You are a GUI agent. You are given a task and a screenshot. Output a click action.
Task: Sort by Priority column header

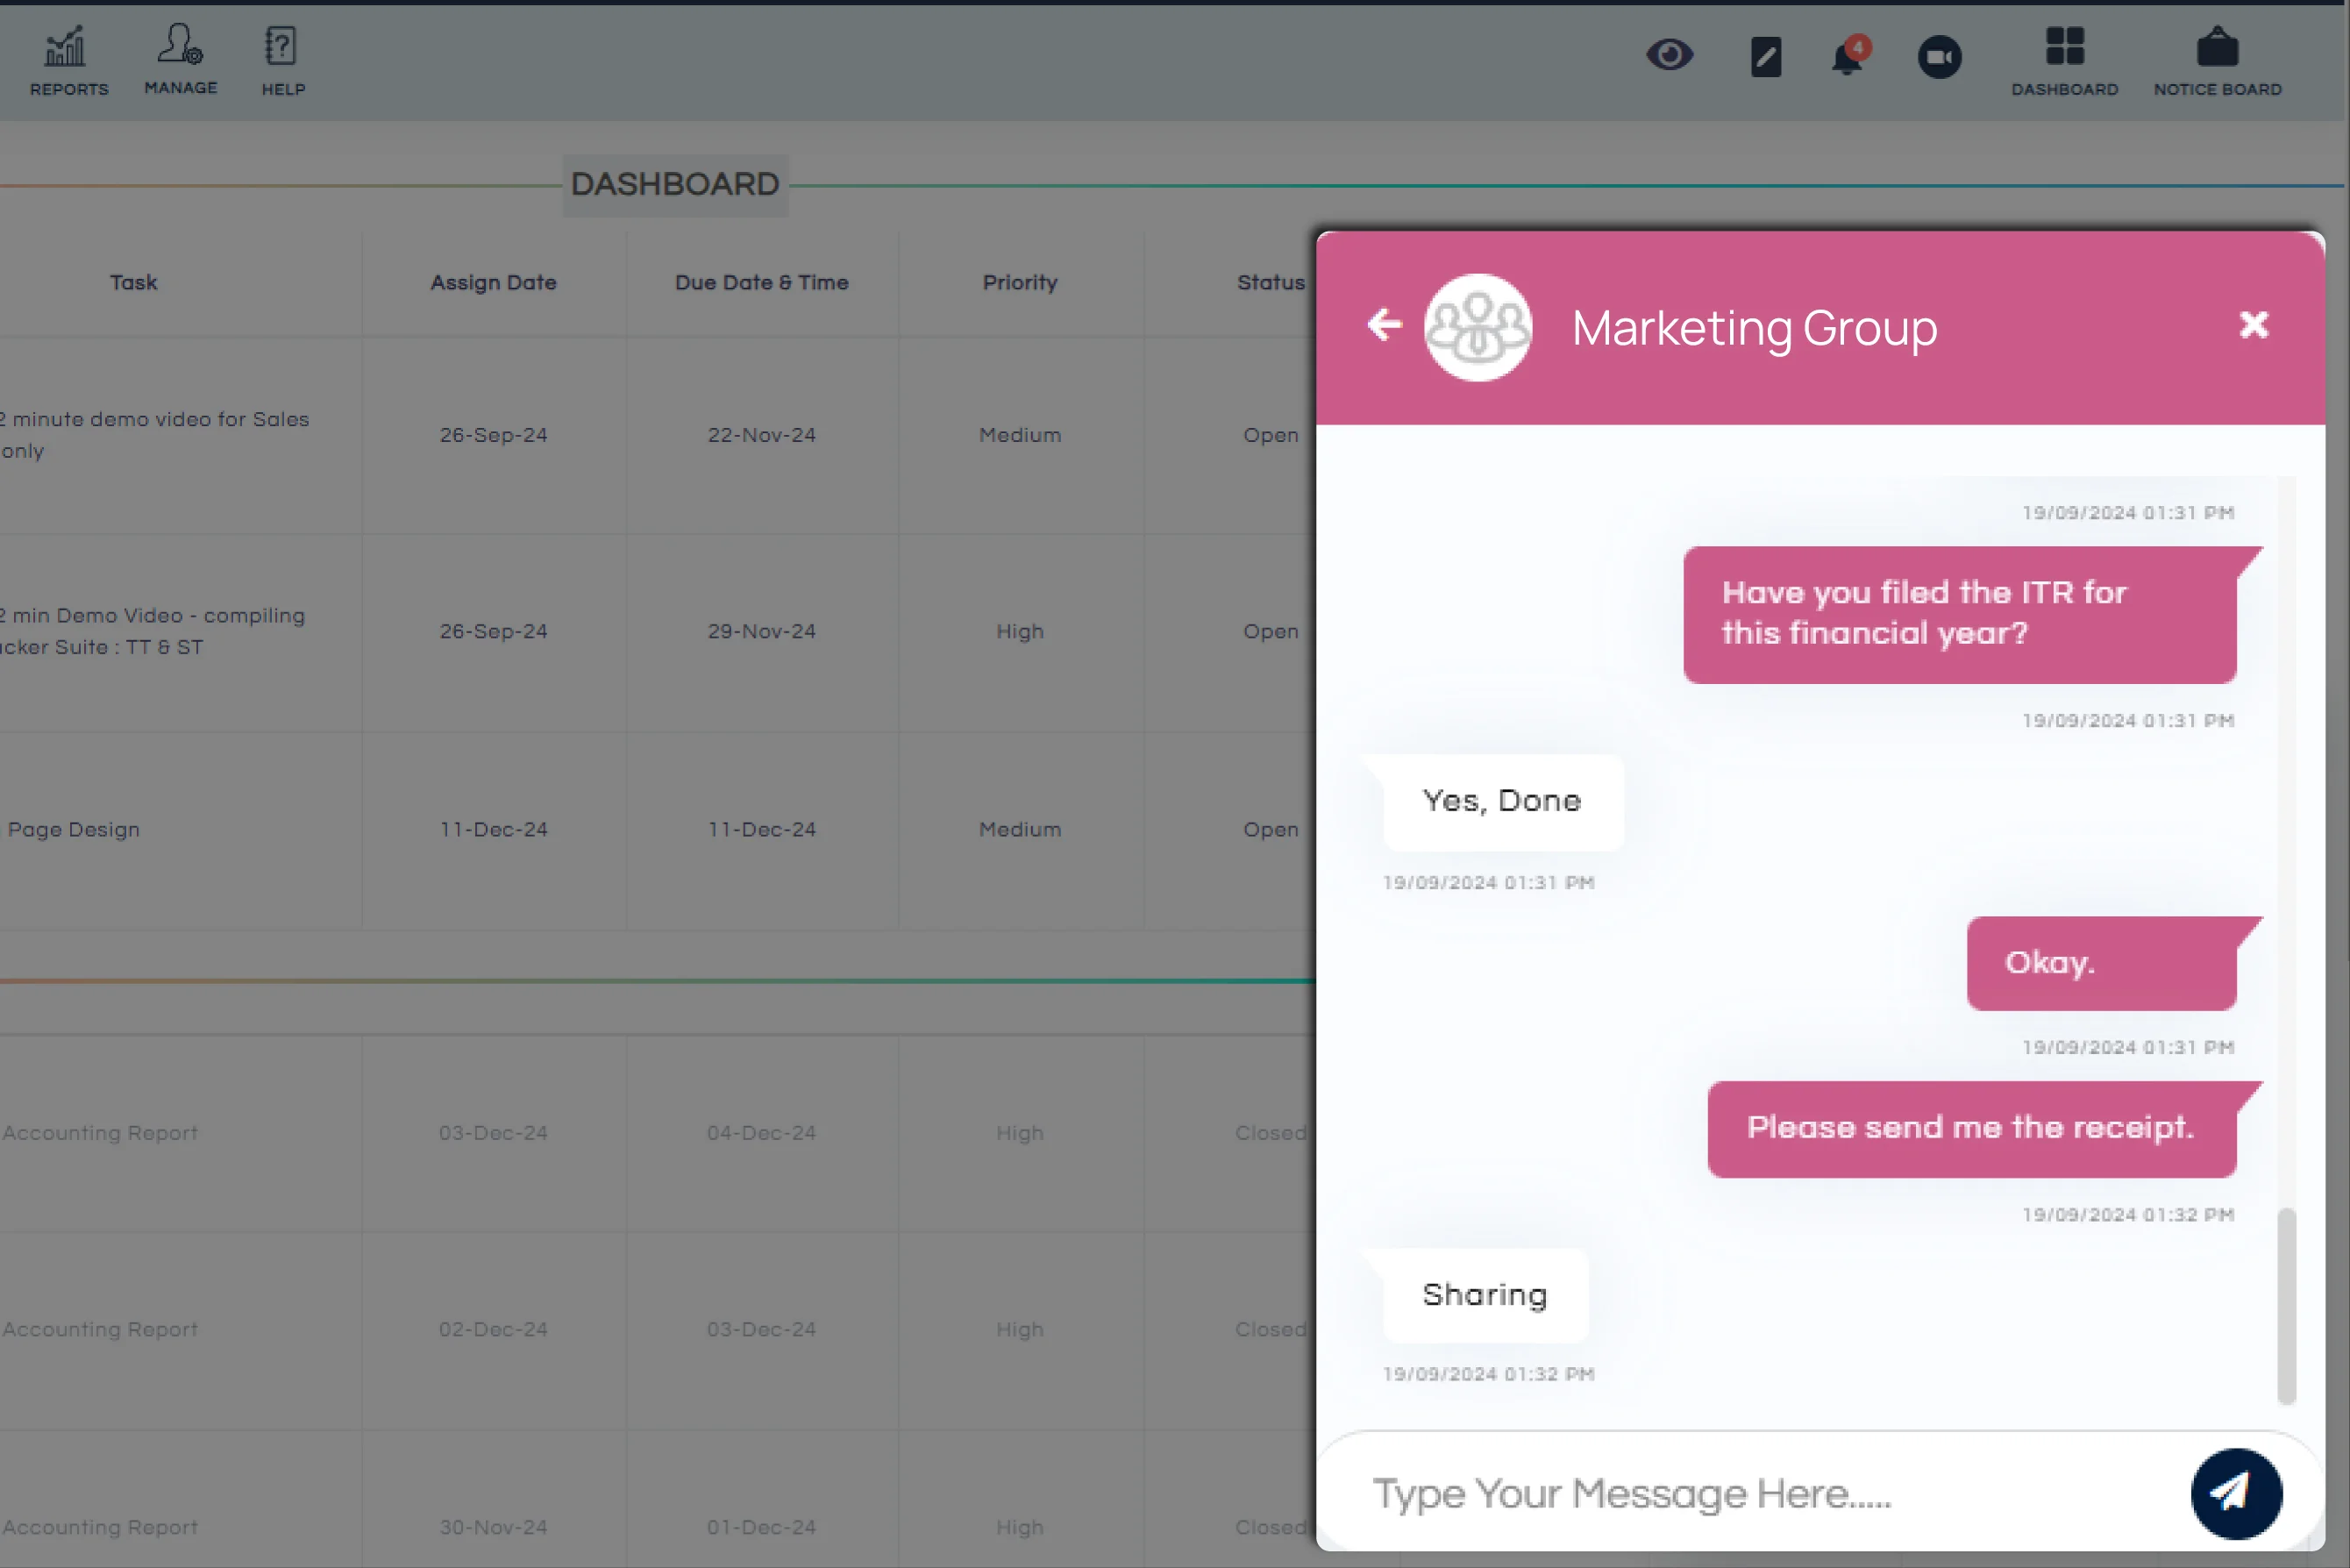(x=1019, y=282)
